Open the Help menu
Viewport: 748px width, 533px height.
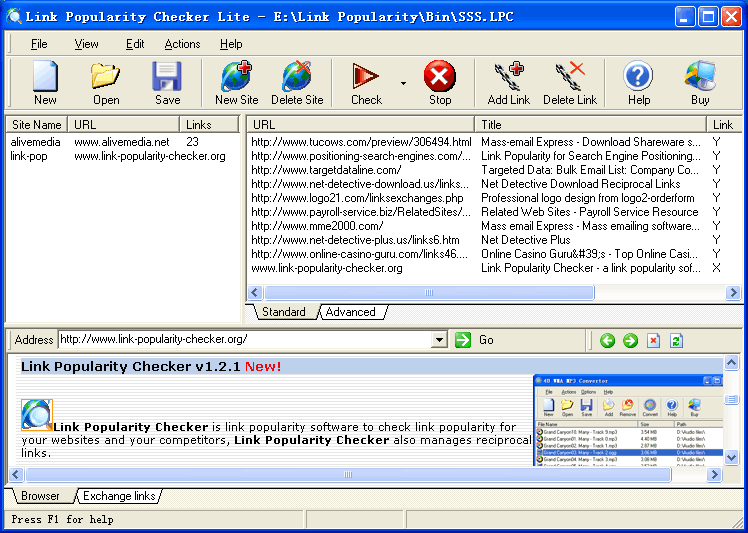point(231,44)
